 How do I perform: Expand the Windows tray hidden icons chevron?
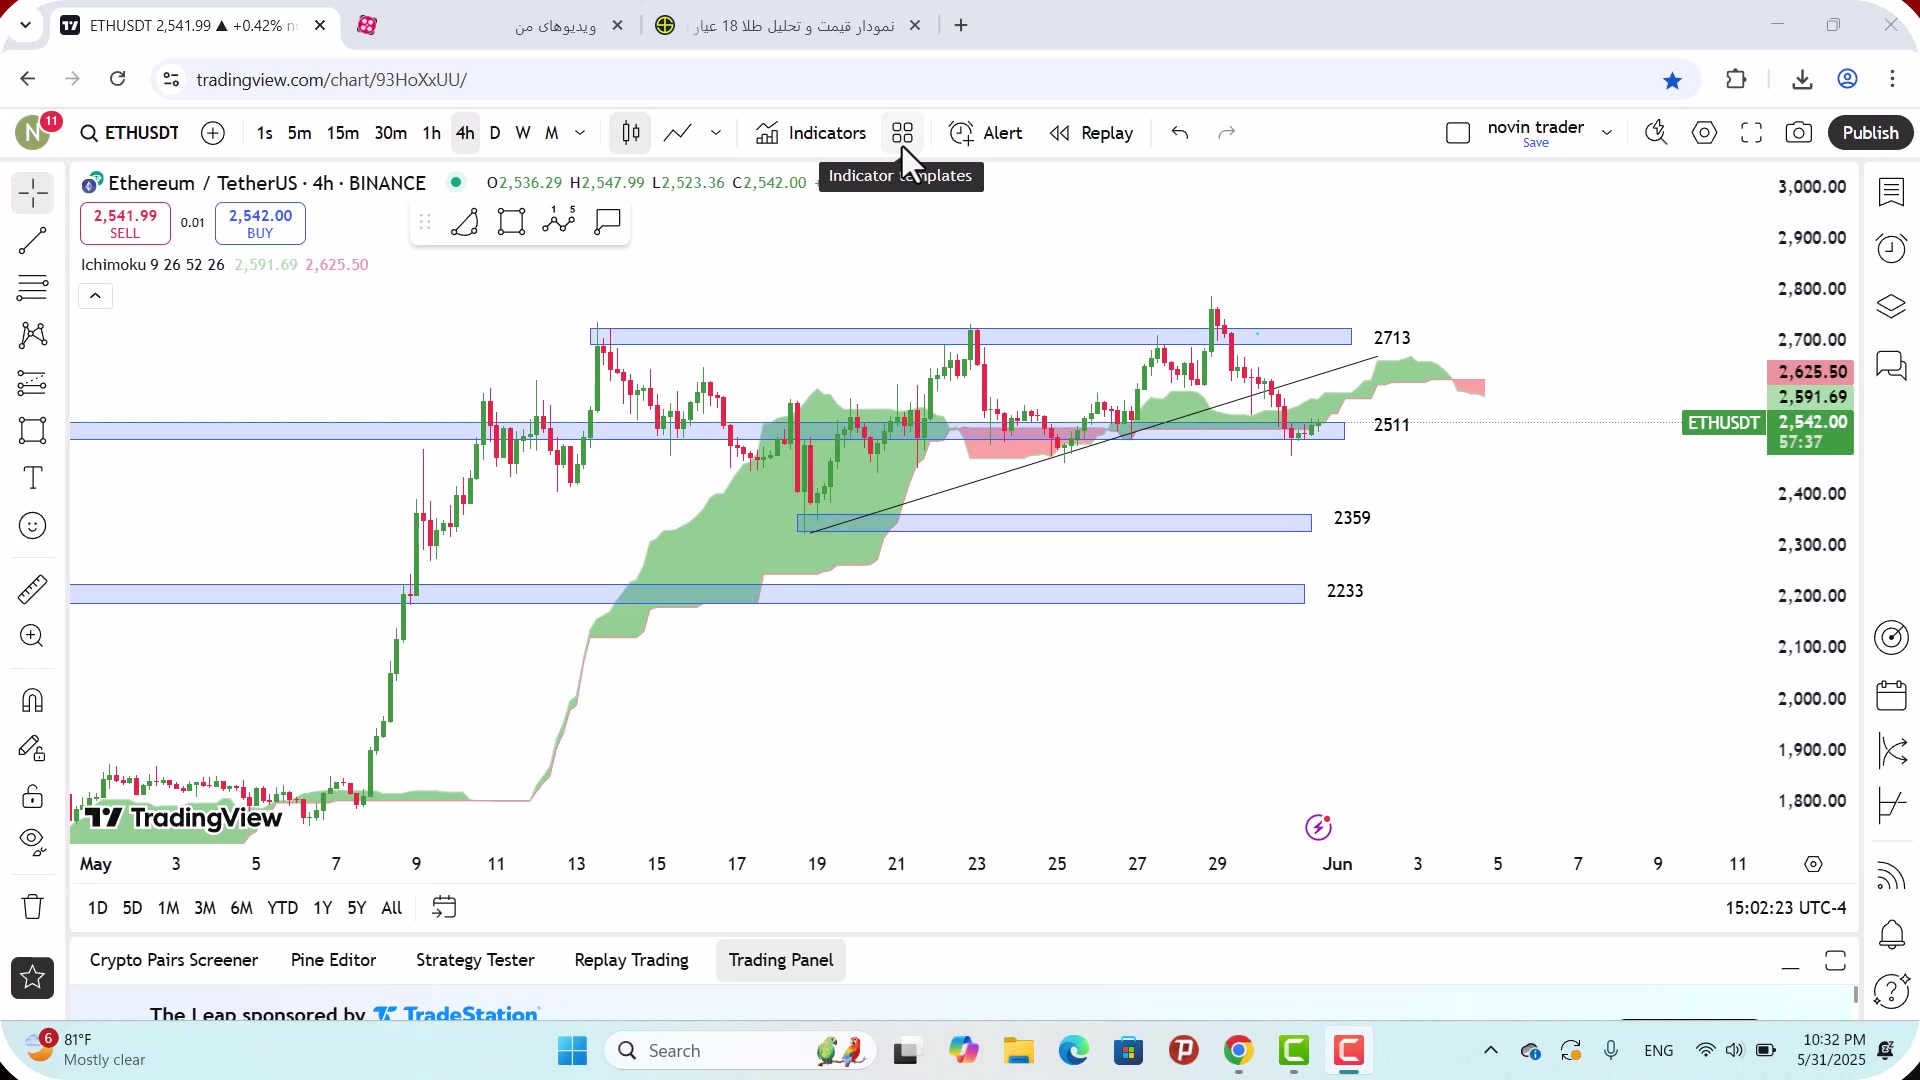point(1490,1050)
